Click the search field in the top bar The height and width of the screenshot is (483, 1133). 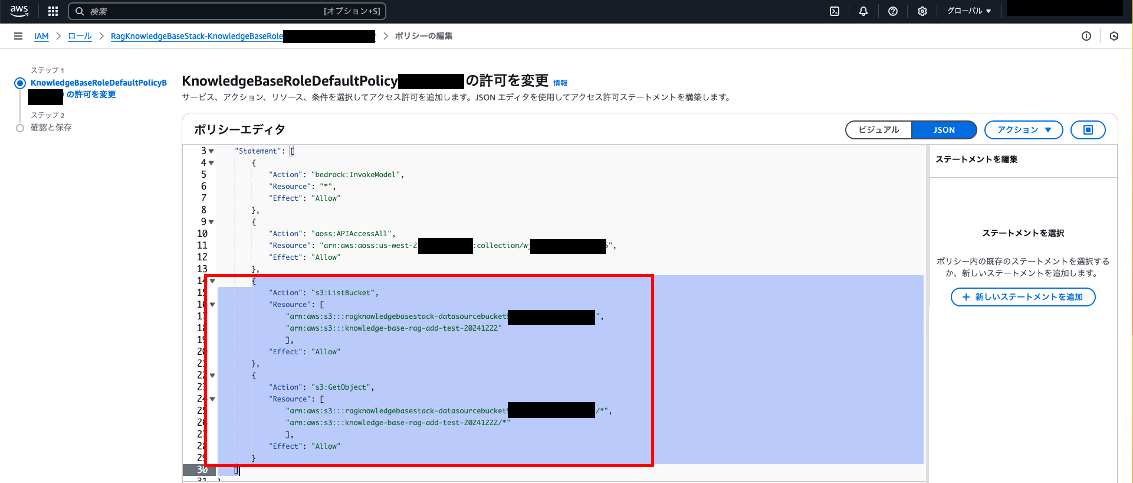click(227, 12)
